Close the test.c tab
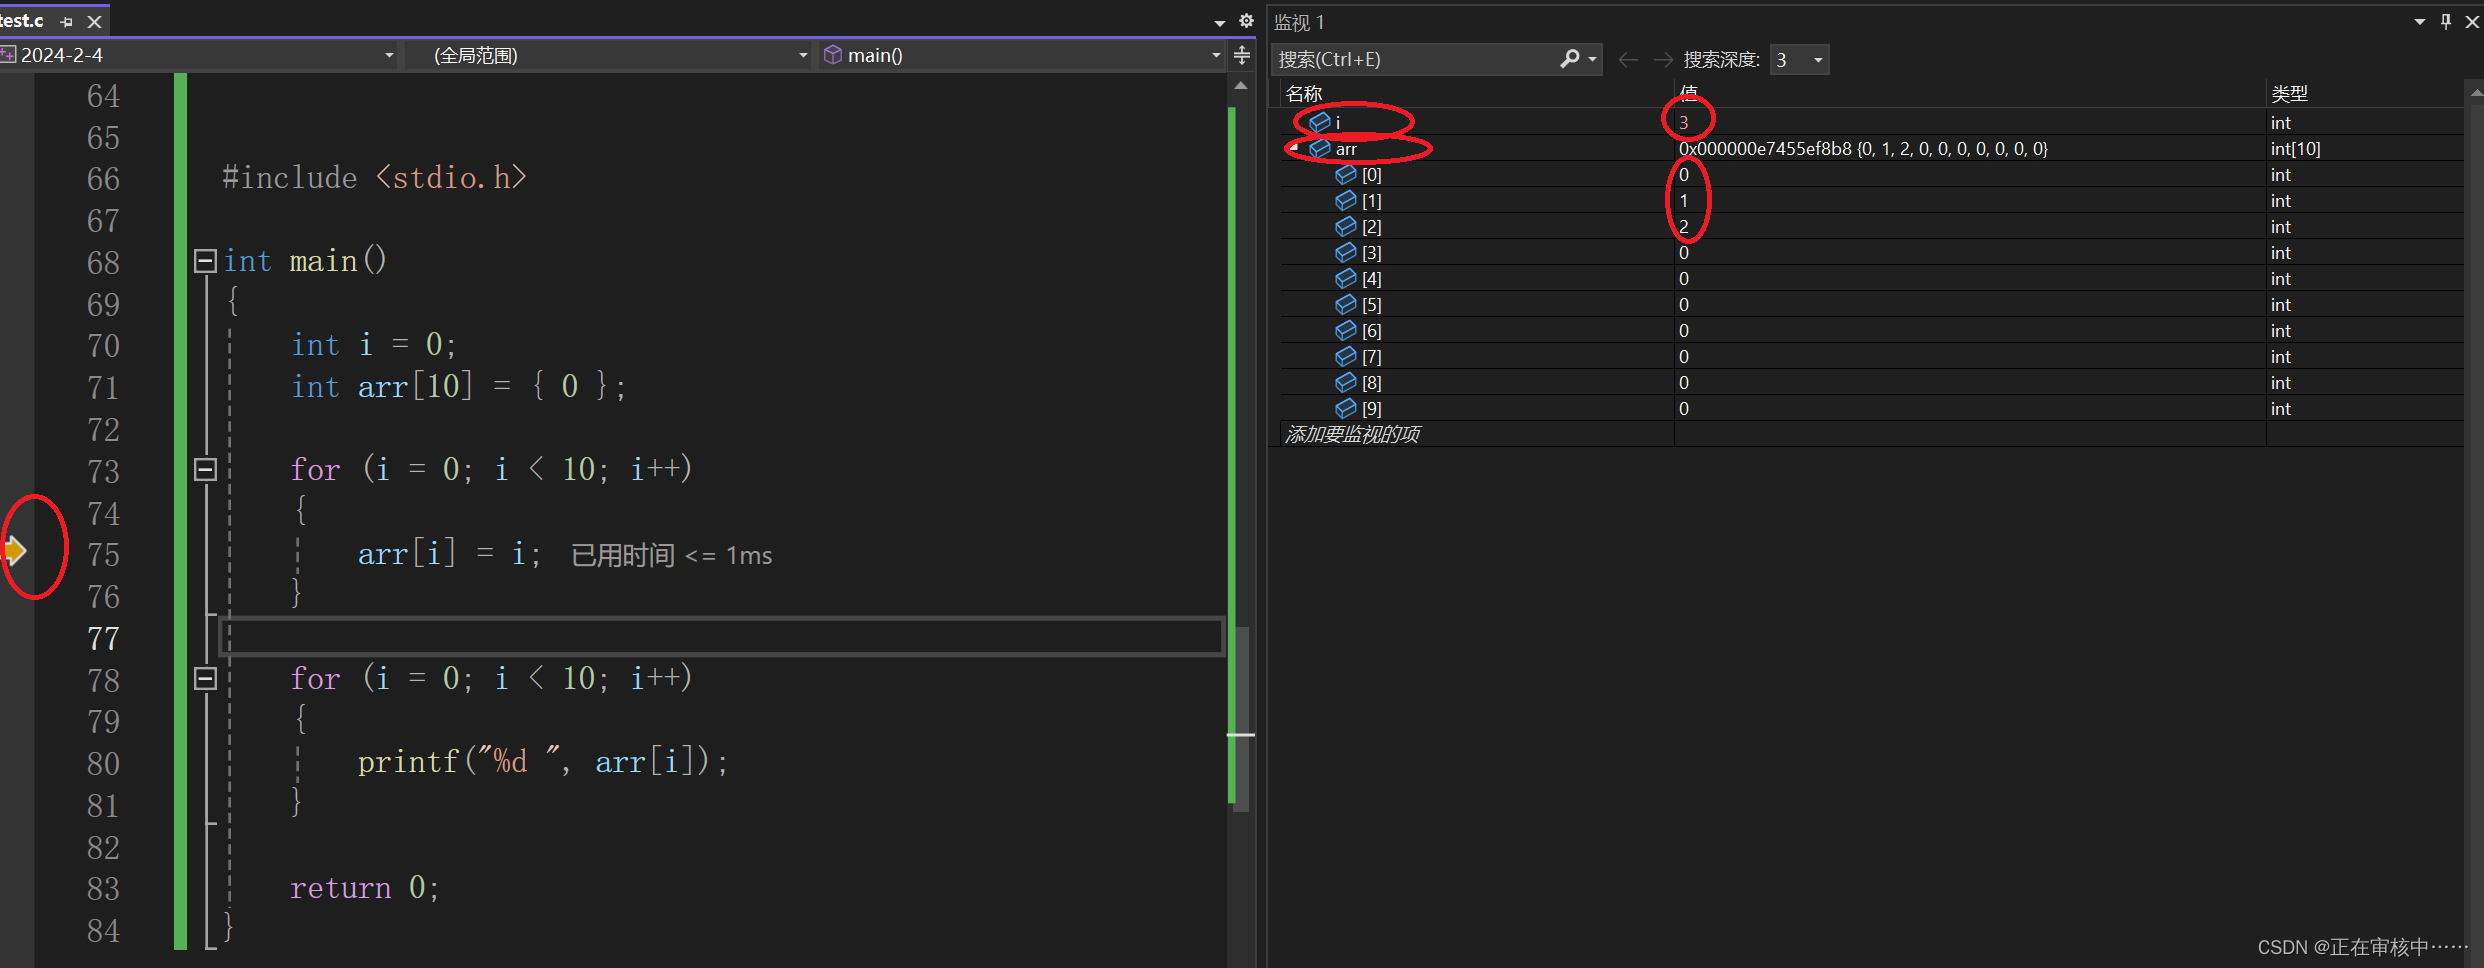Screen dimensions: 2484x968 click(x=95, y=21)
